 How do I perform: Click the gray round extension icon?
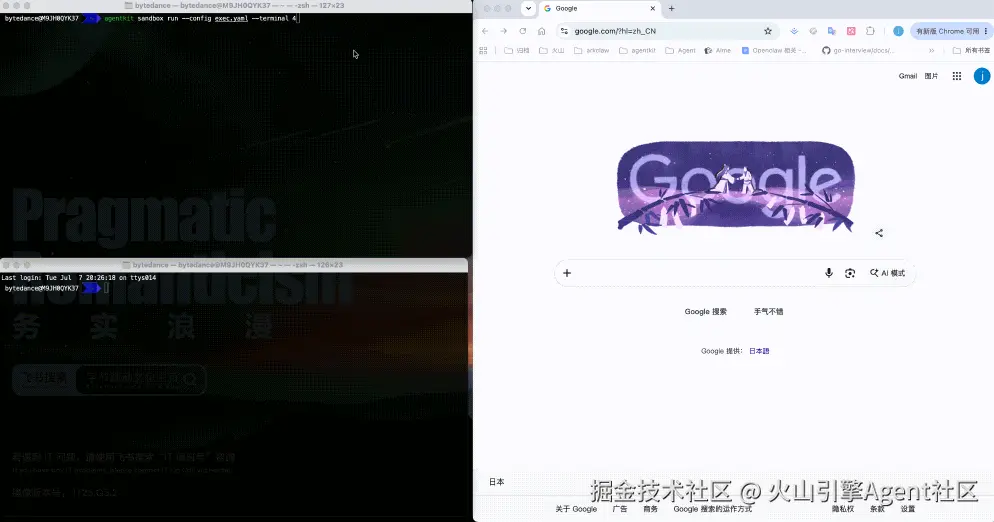point(813,31)
